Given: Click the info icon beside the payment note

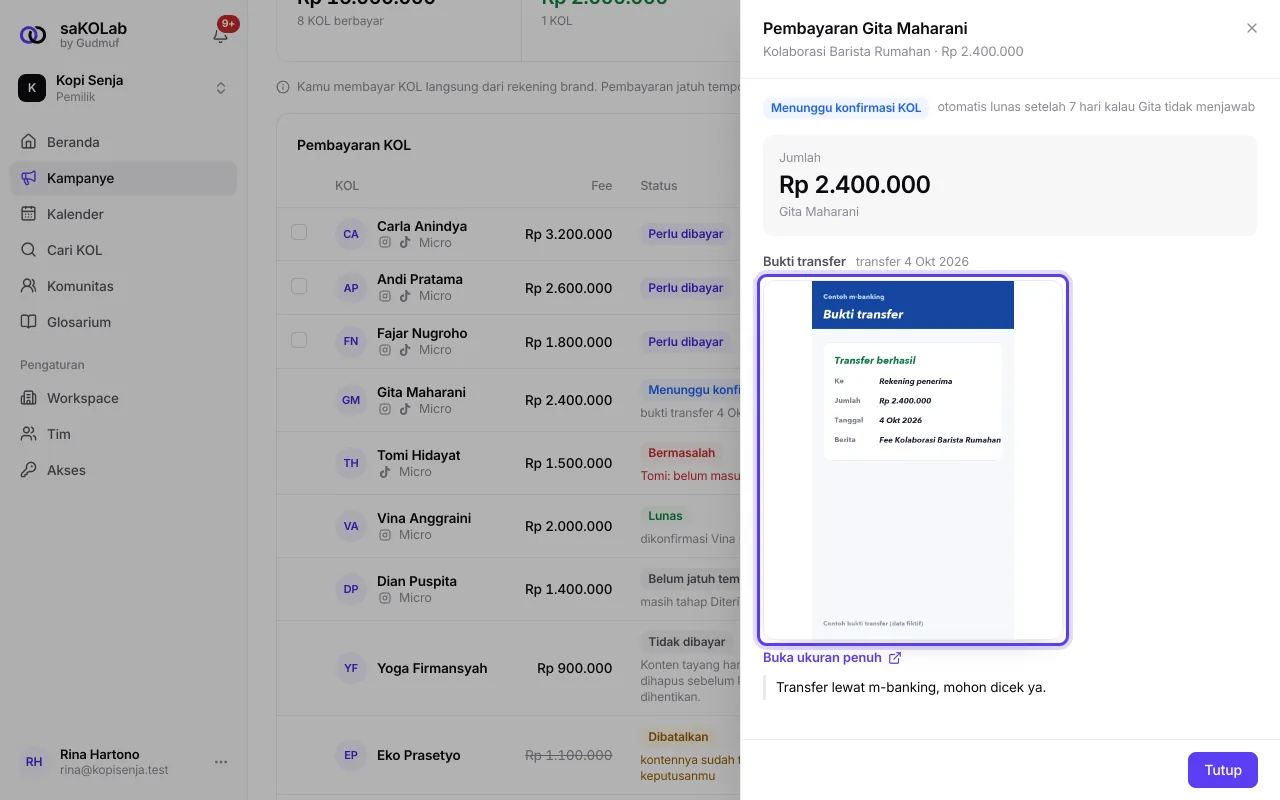Looking at the screenshot, I should tap(283, 87).
